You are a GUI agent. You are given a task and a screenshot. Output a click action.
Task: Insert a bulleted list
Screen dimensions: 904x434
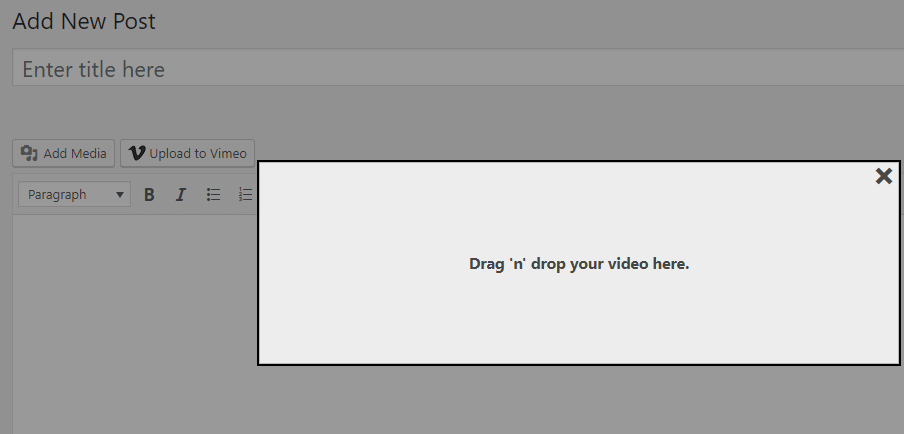click(x=213, y=195)
